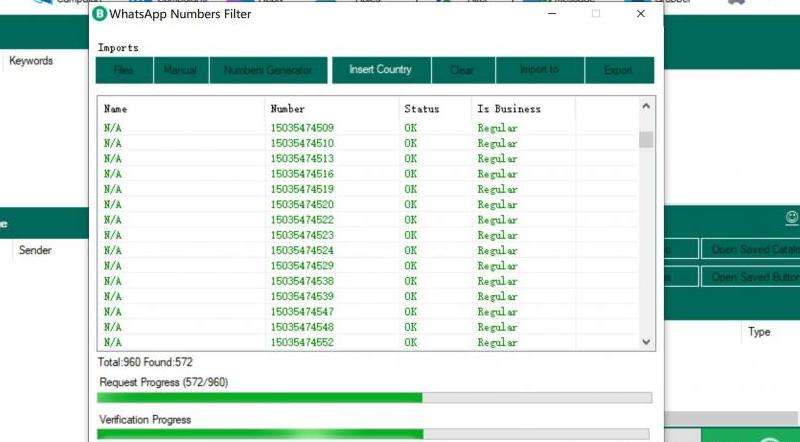Click the scroll down arrow in list

[x=646, y=342]
